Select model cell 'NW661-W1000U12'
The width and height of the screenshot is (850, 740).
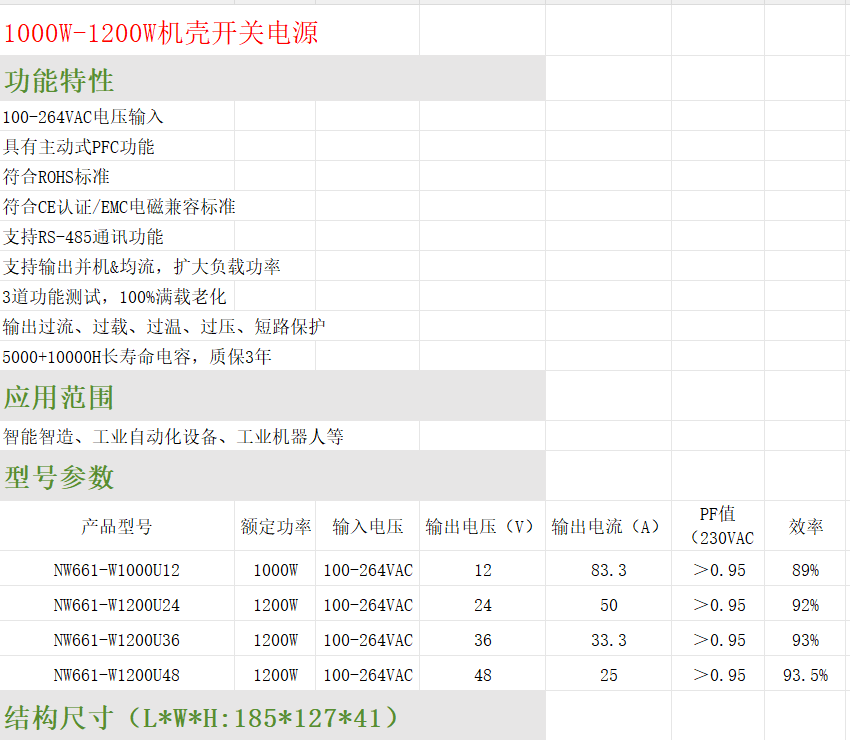(117, 570)
